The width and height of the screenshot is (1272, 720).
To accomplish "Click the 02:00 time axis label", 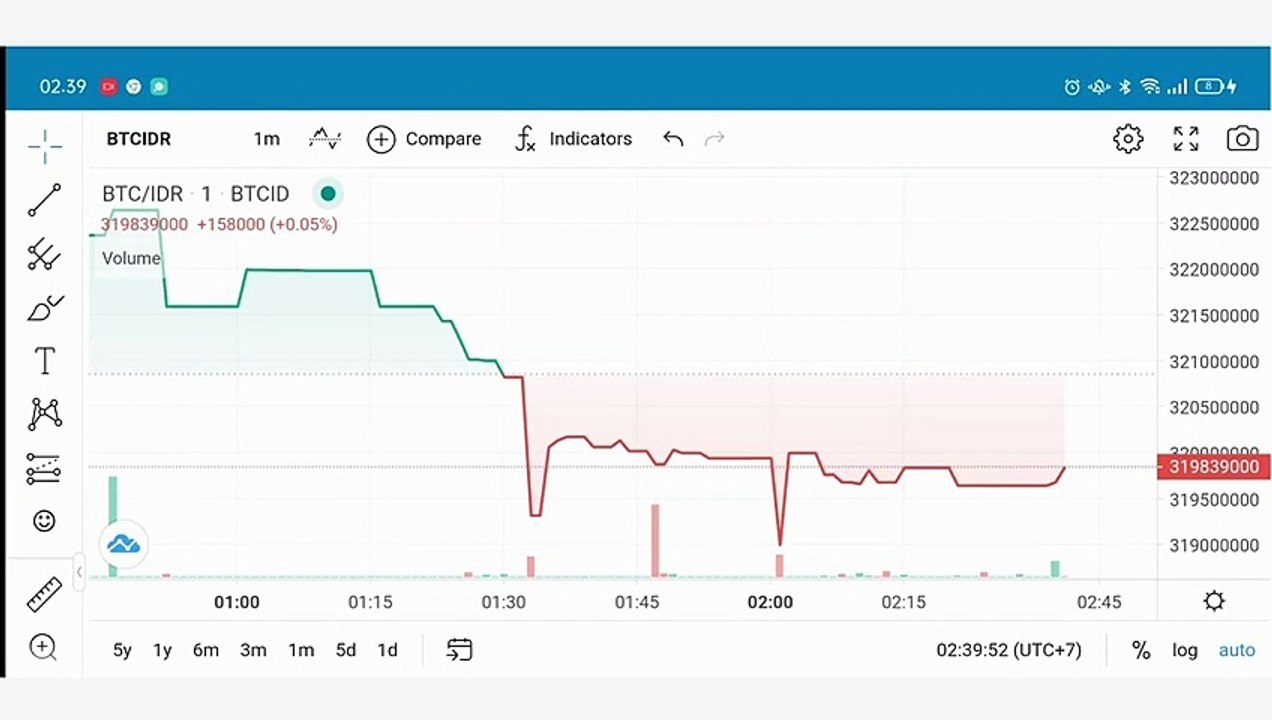I will 770,602.
